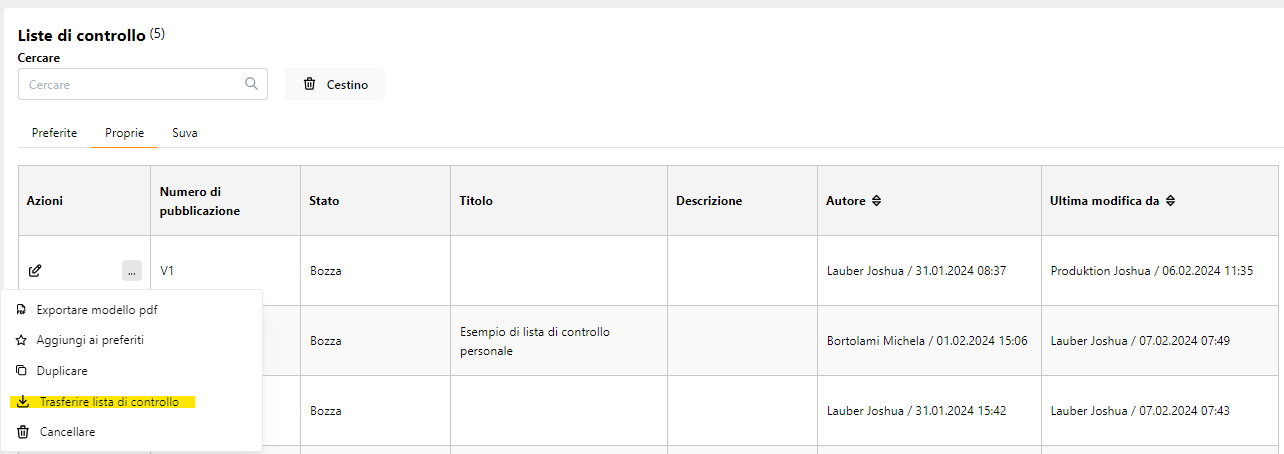Click the edit pencil icon in first row
The image size is (1284, 454).
click(x=35, y=270)
